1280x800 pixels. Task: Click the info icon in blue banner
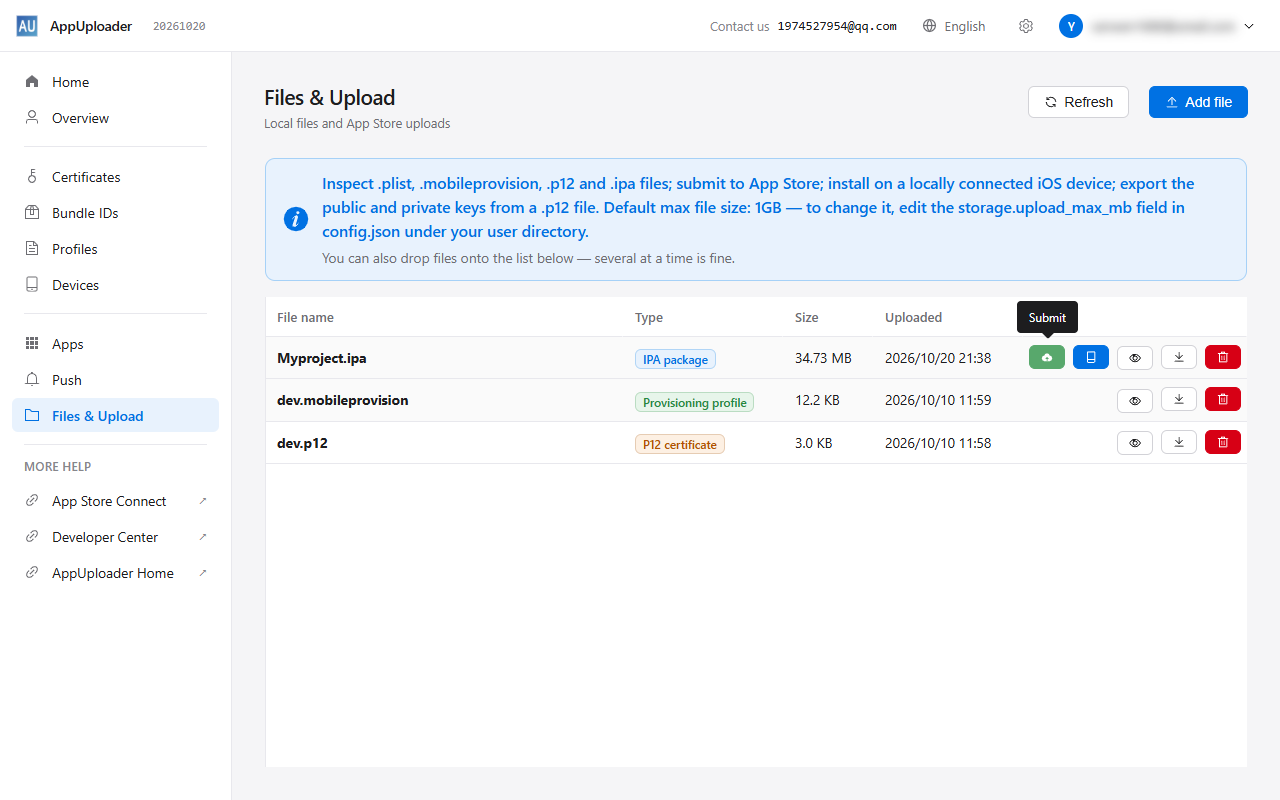[296, 219]
